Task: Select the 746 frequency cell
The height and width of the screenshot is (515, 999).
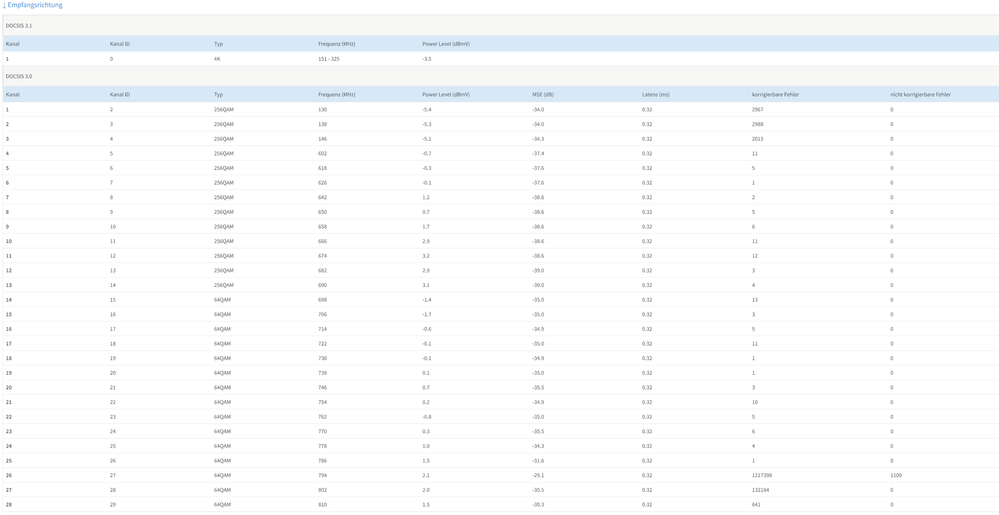Action: 322,388
